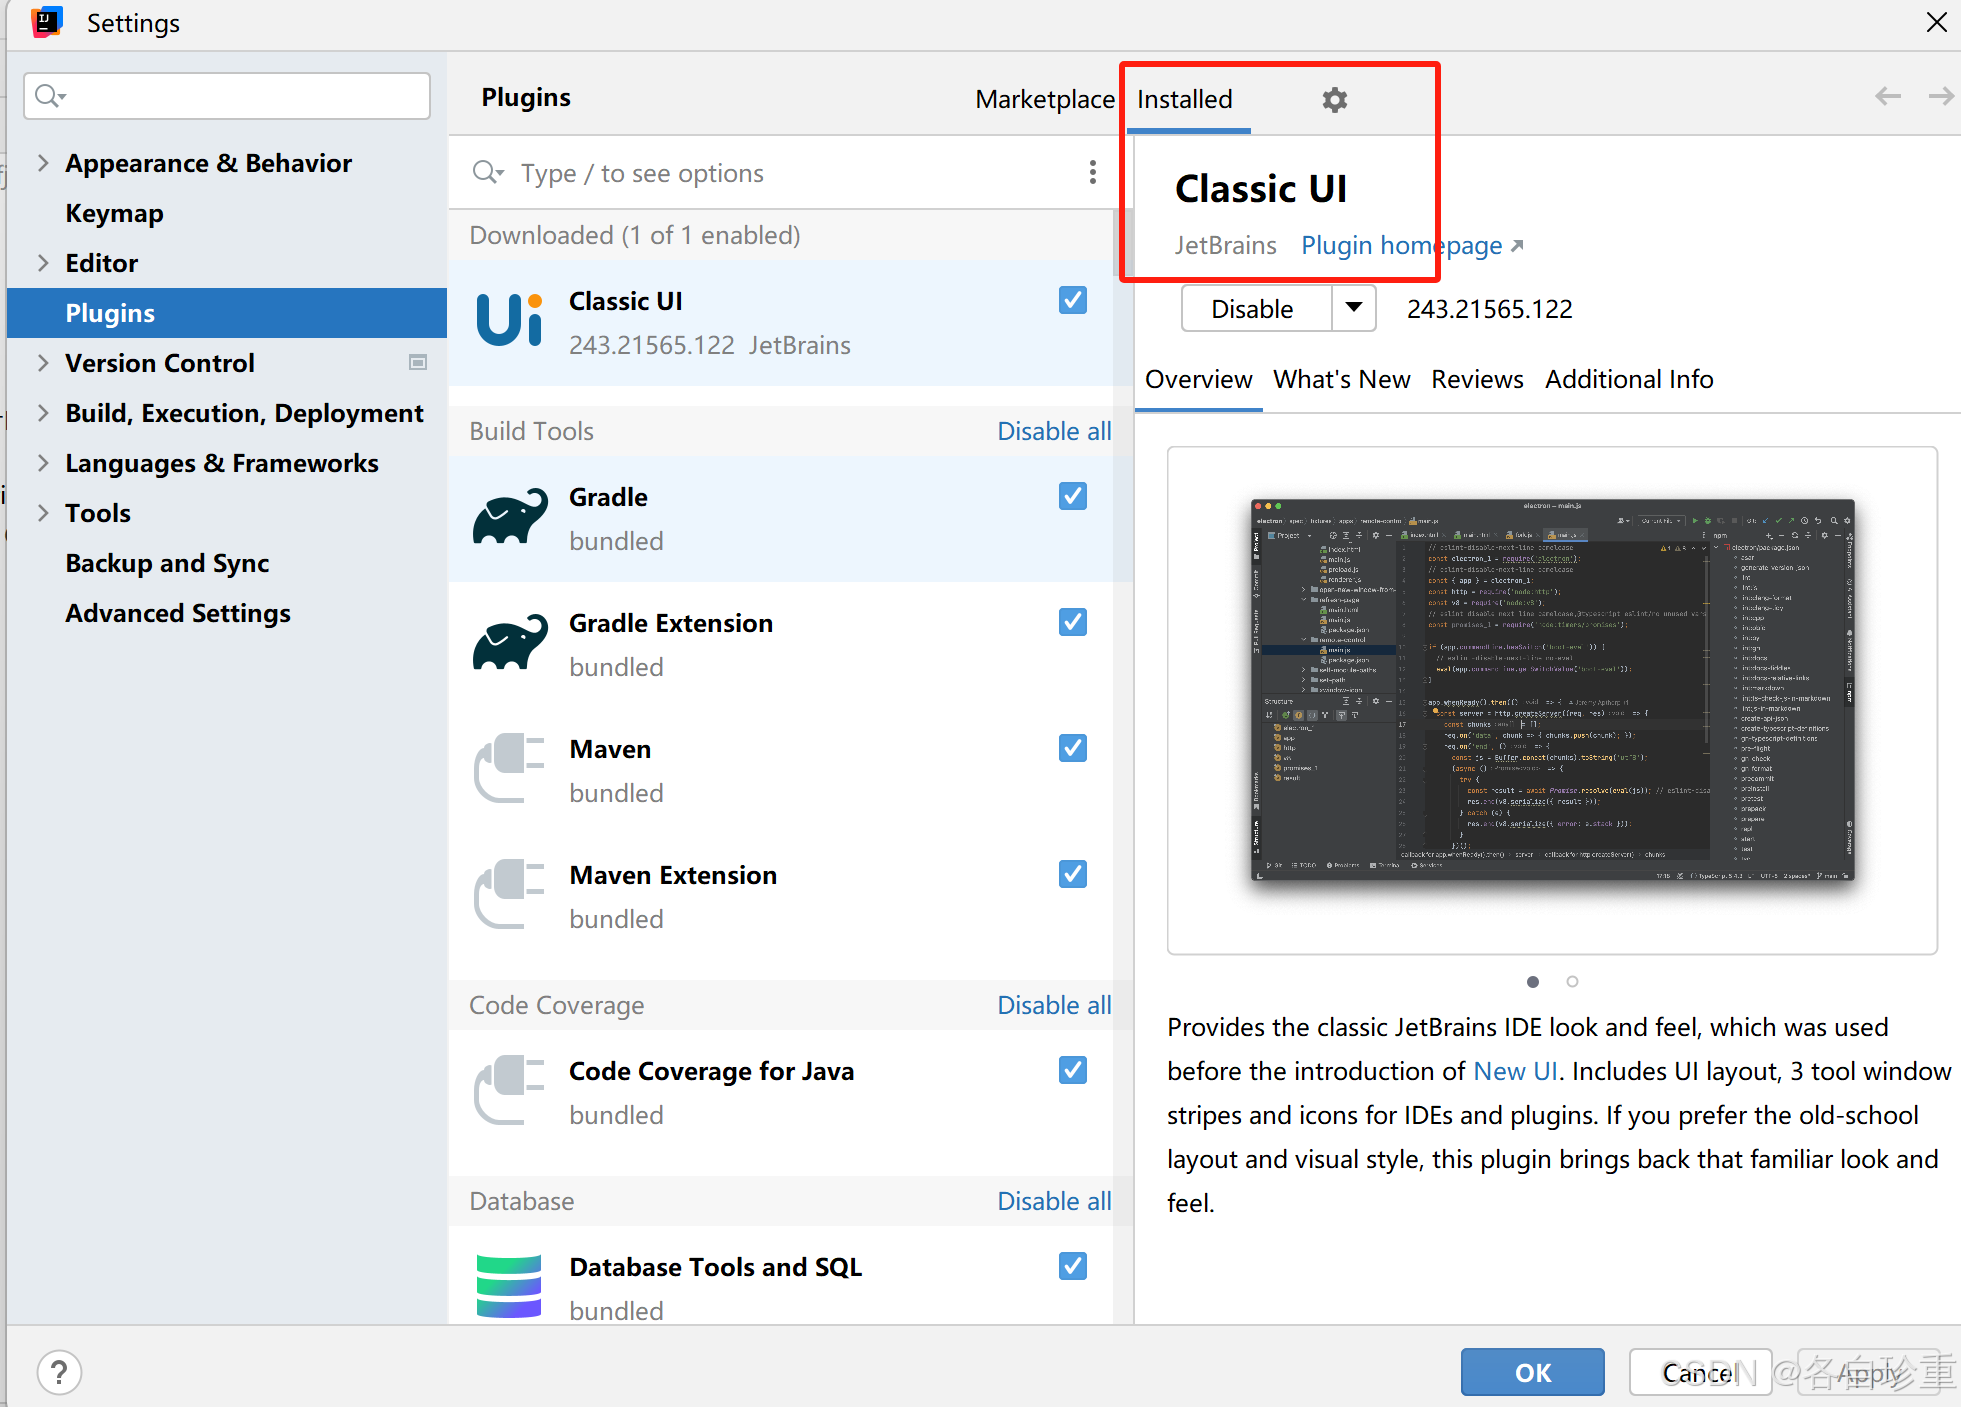Click the Classic UI plugin icon

point(510,322)
